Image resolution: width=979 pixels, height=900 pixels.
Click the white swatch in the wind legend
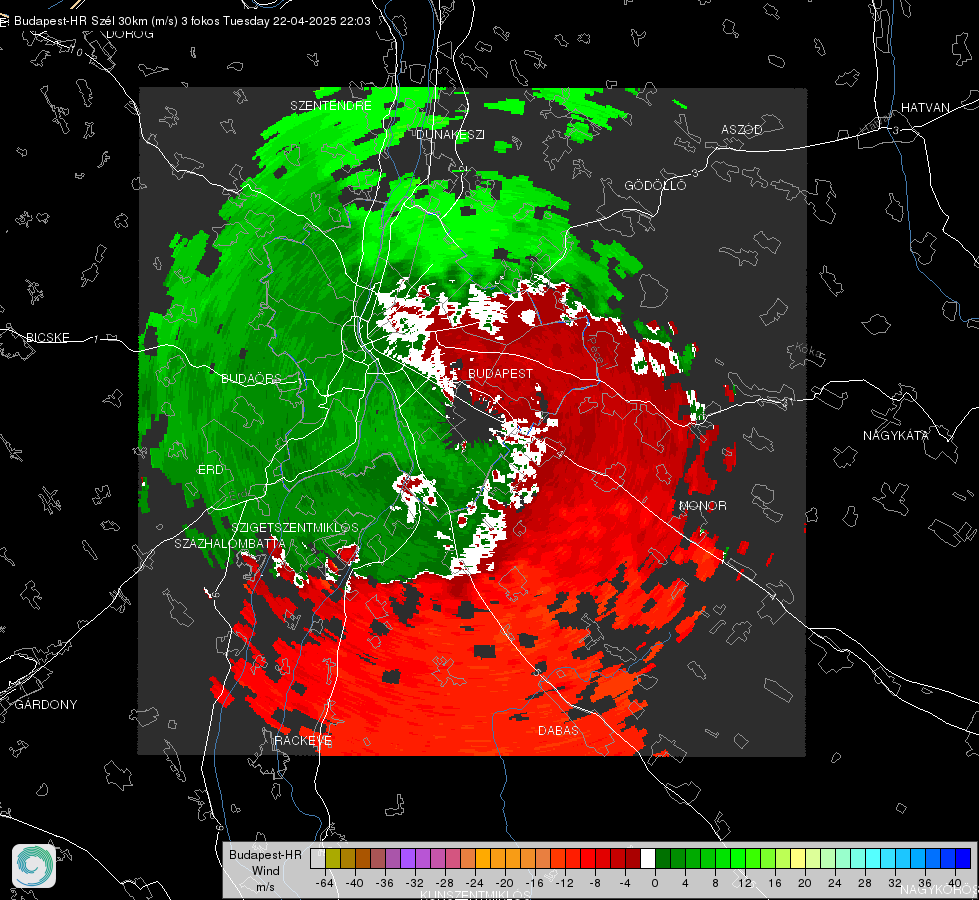click(x=647, y=859)
